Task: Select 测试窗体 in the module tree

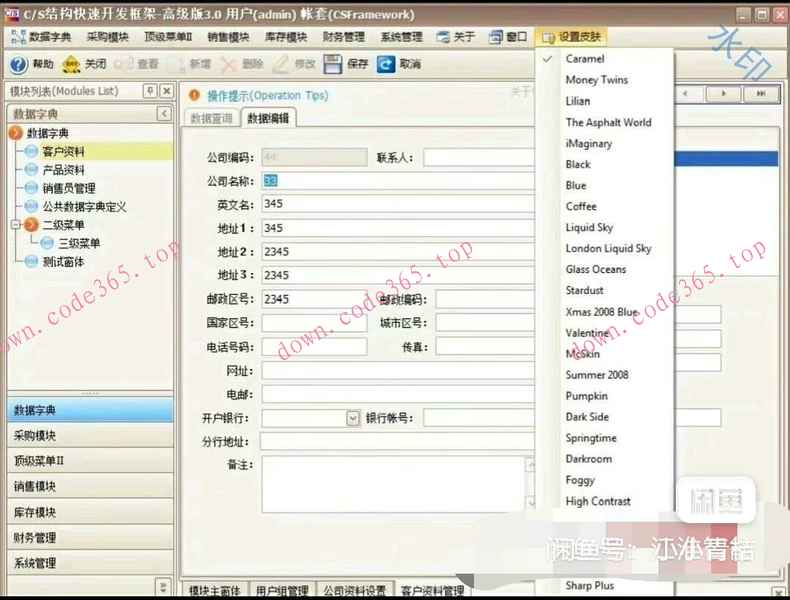Action: [x=63, y=262]
